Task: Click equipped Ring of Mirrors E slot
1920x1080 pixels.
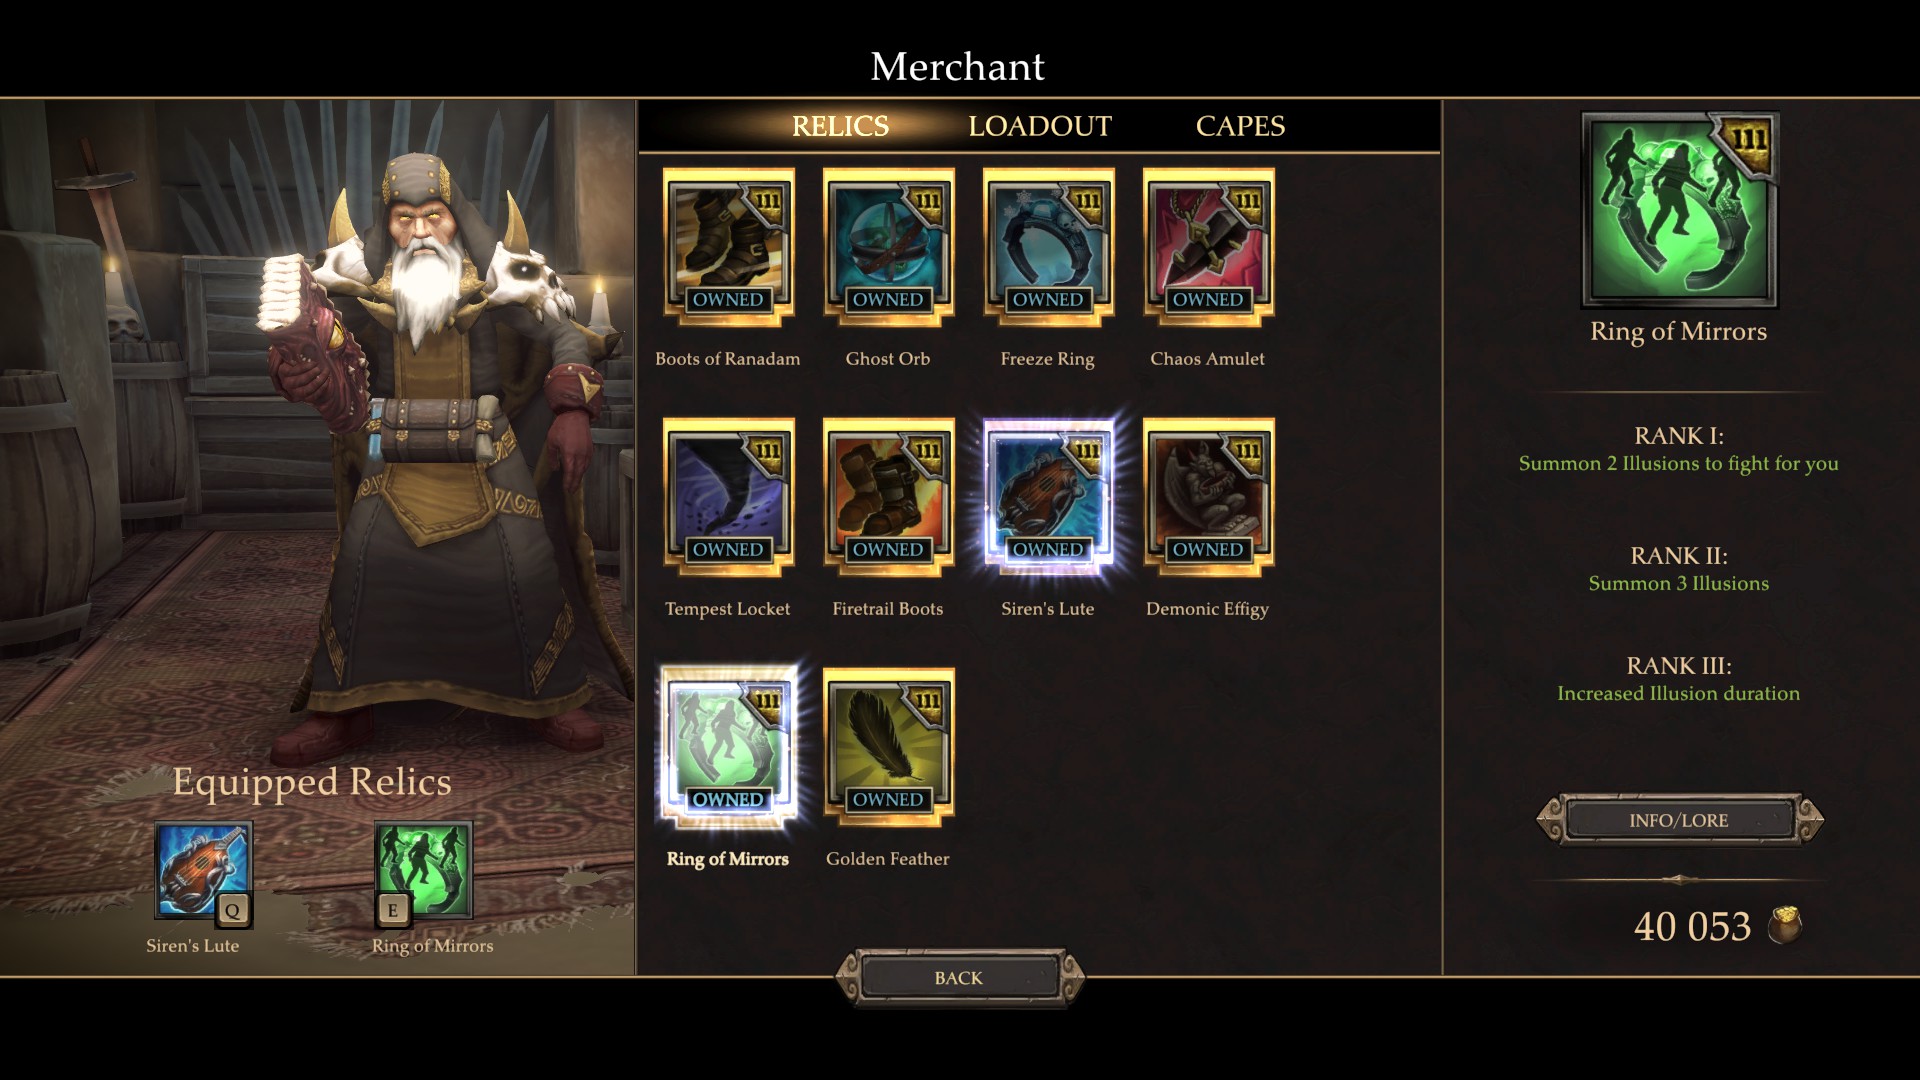Action: pos(423,871)
